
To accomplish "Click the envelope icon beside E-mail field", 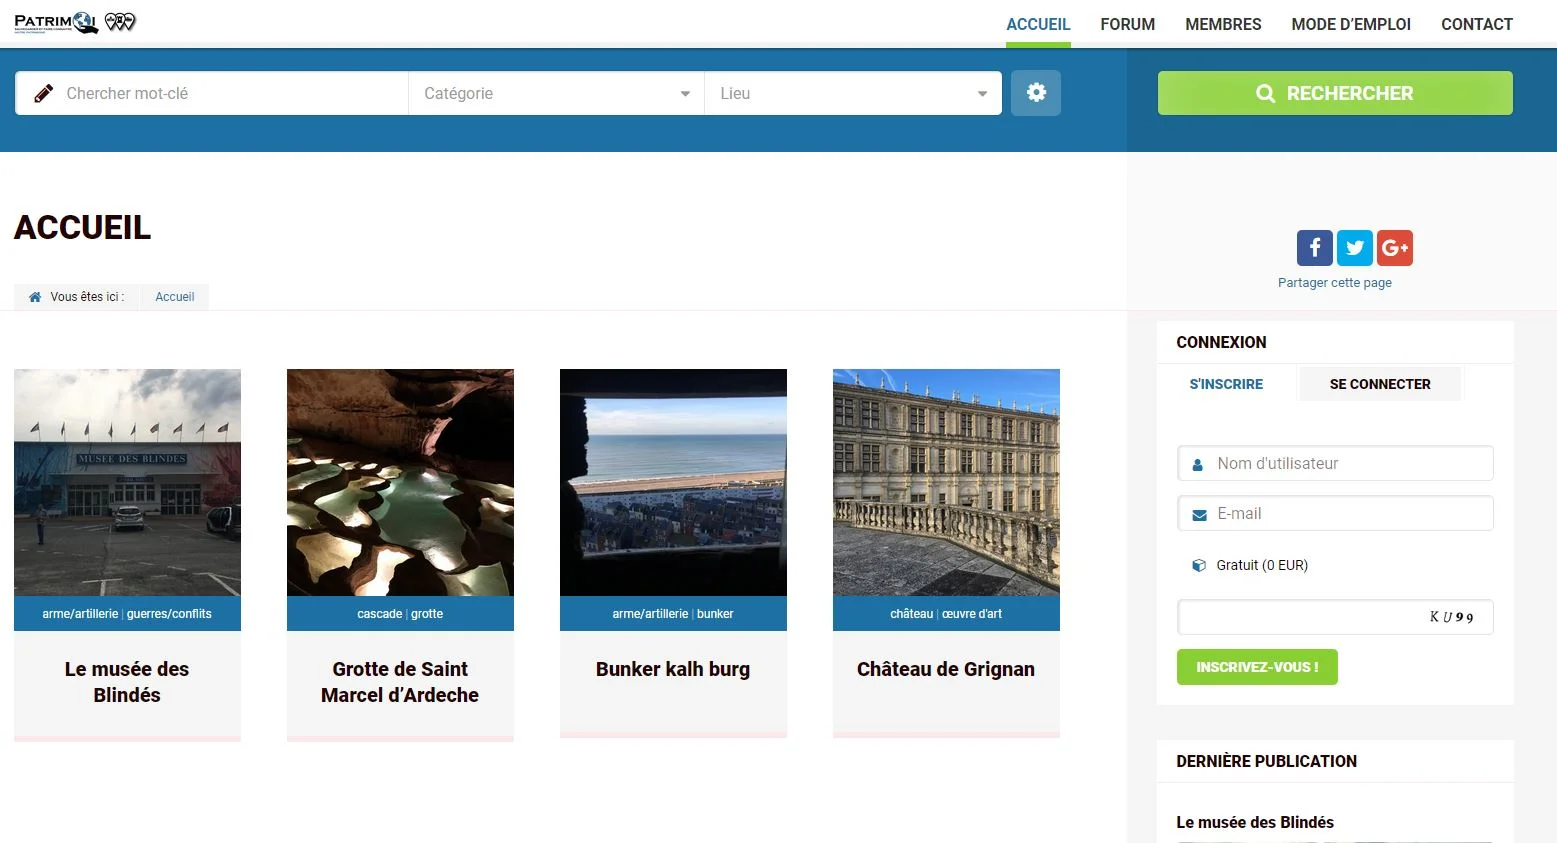I will click(1199, 515).
